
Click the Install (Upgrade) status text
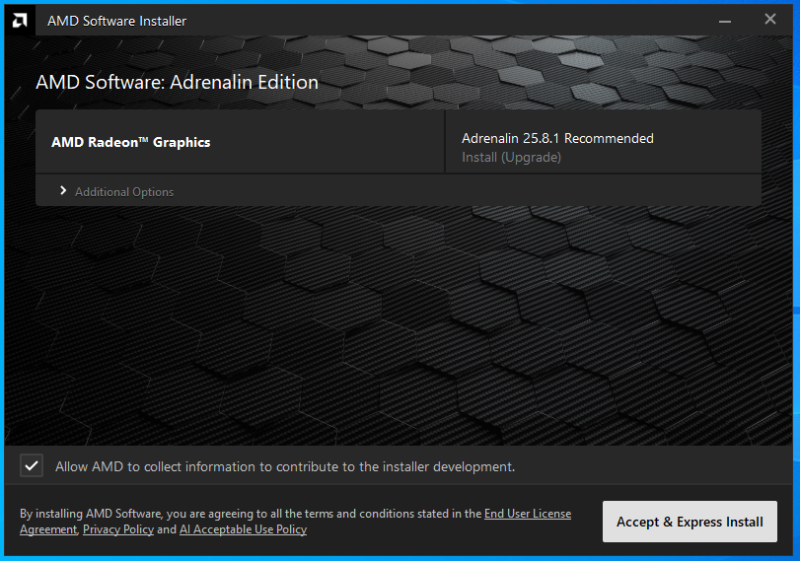tap(512, 157)
